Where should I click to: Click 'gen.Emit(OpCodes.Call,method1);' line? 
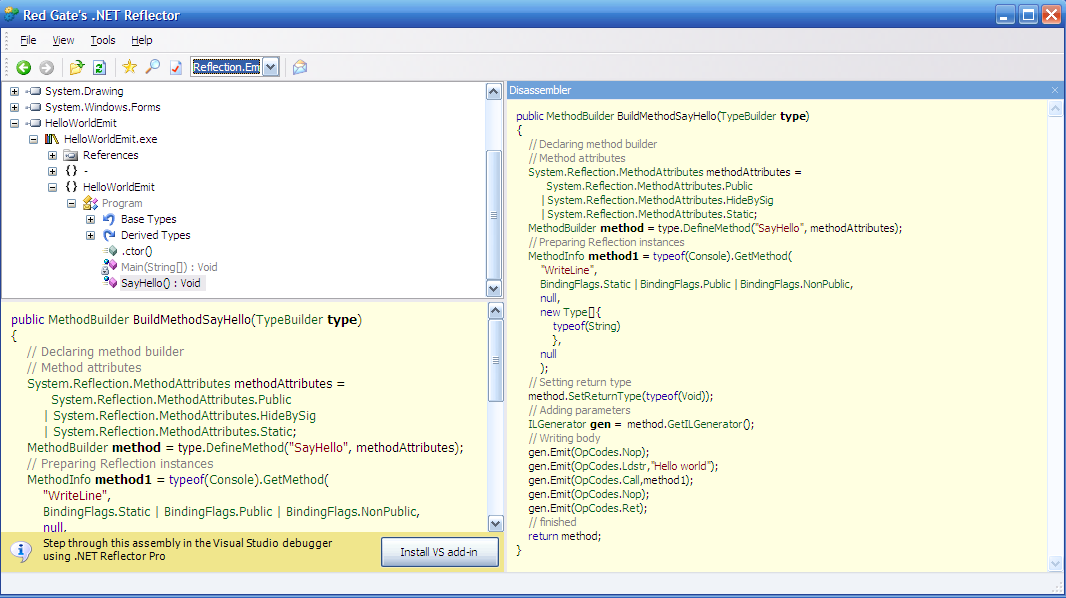[611, 480]
